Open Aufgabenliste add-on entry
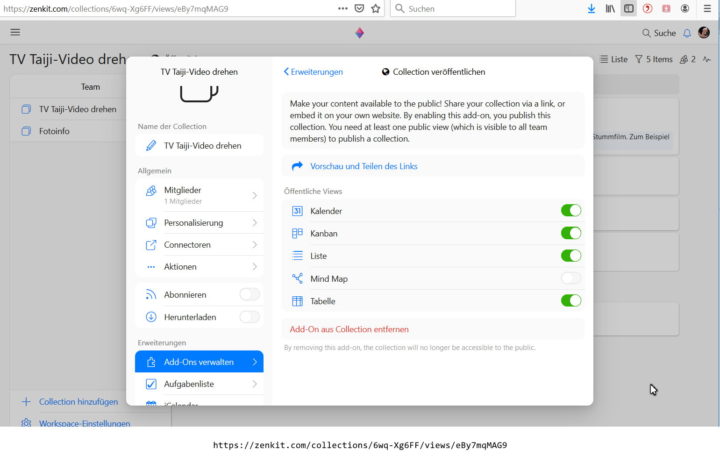This screenshot has width=720, height=464. tap(199, 384)
